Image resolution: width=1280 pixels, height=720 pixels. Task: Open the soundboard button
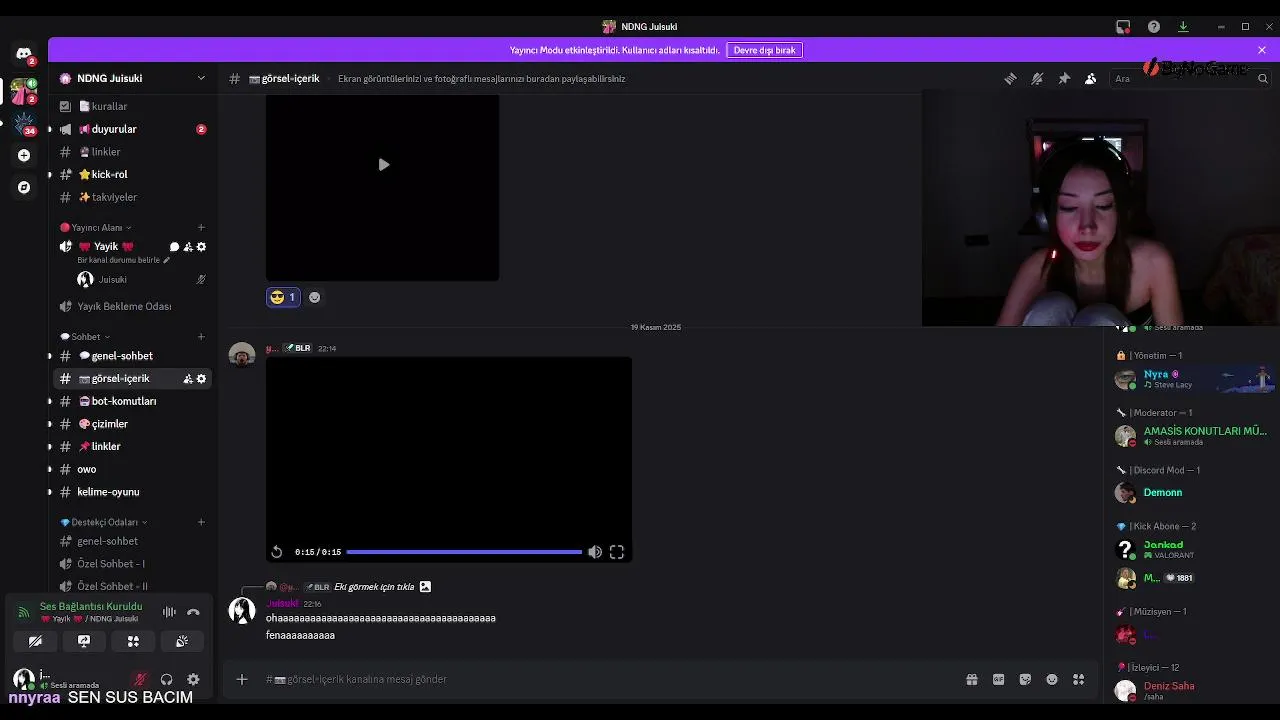click(x=182, y=641)
